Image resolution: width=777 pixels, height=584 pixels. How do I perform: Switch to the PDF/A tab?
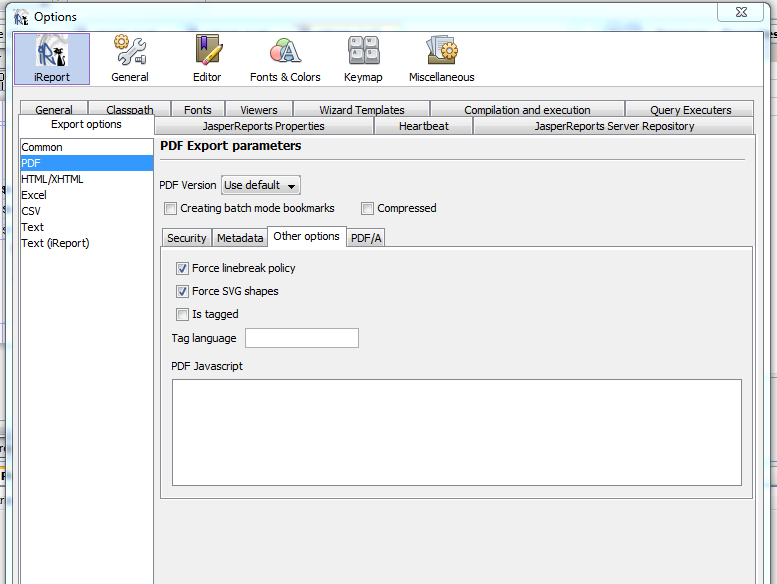pos(366,238)
